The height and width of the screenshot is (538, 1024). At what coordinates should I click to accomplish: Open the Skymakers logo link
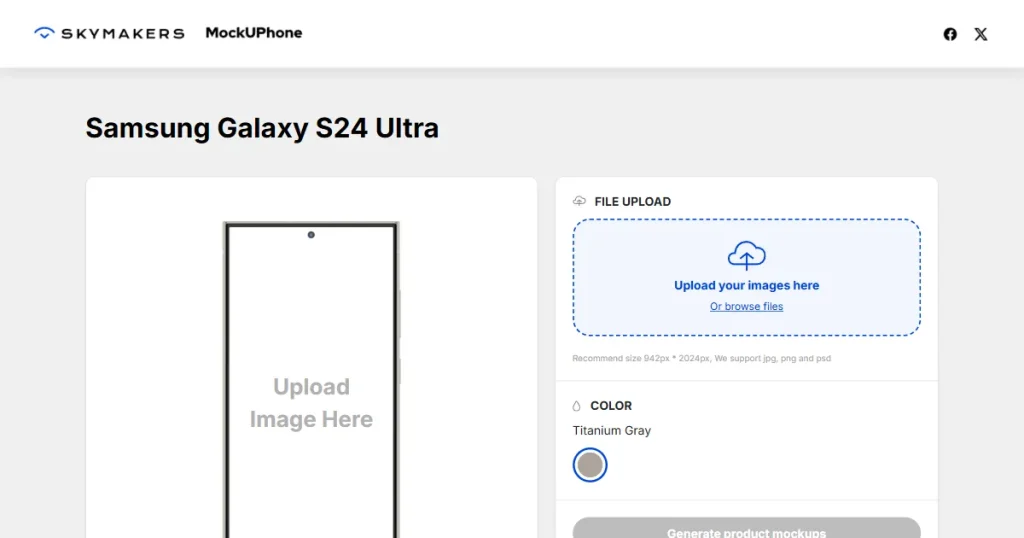pos(109,33)
